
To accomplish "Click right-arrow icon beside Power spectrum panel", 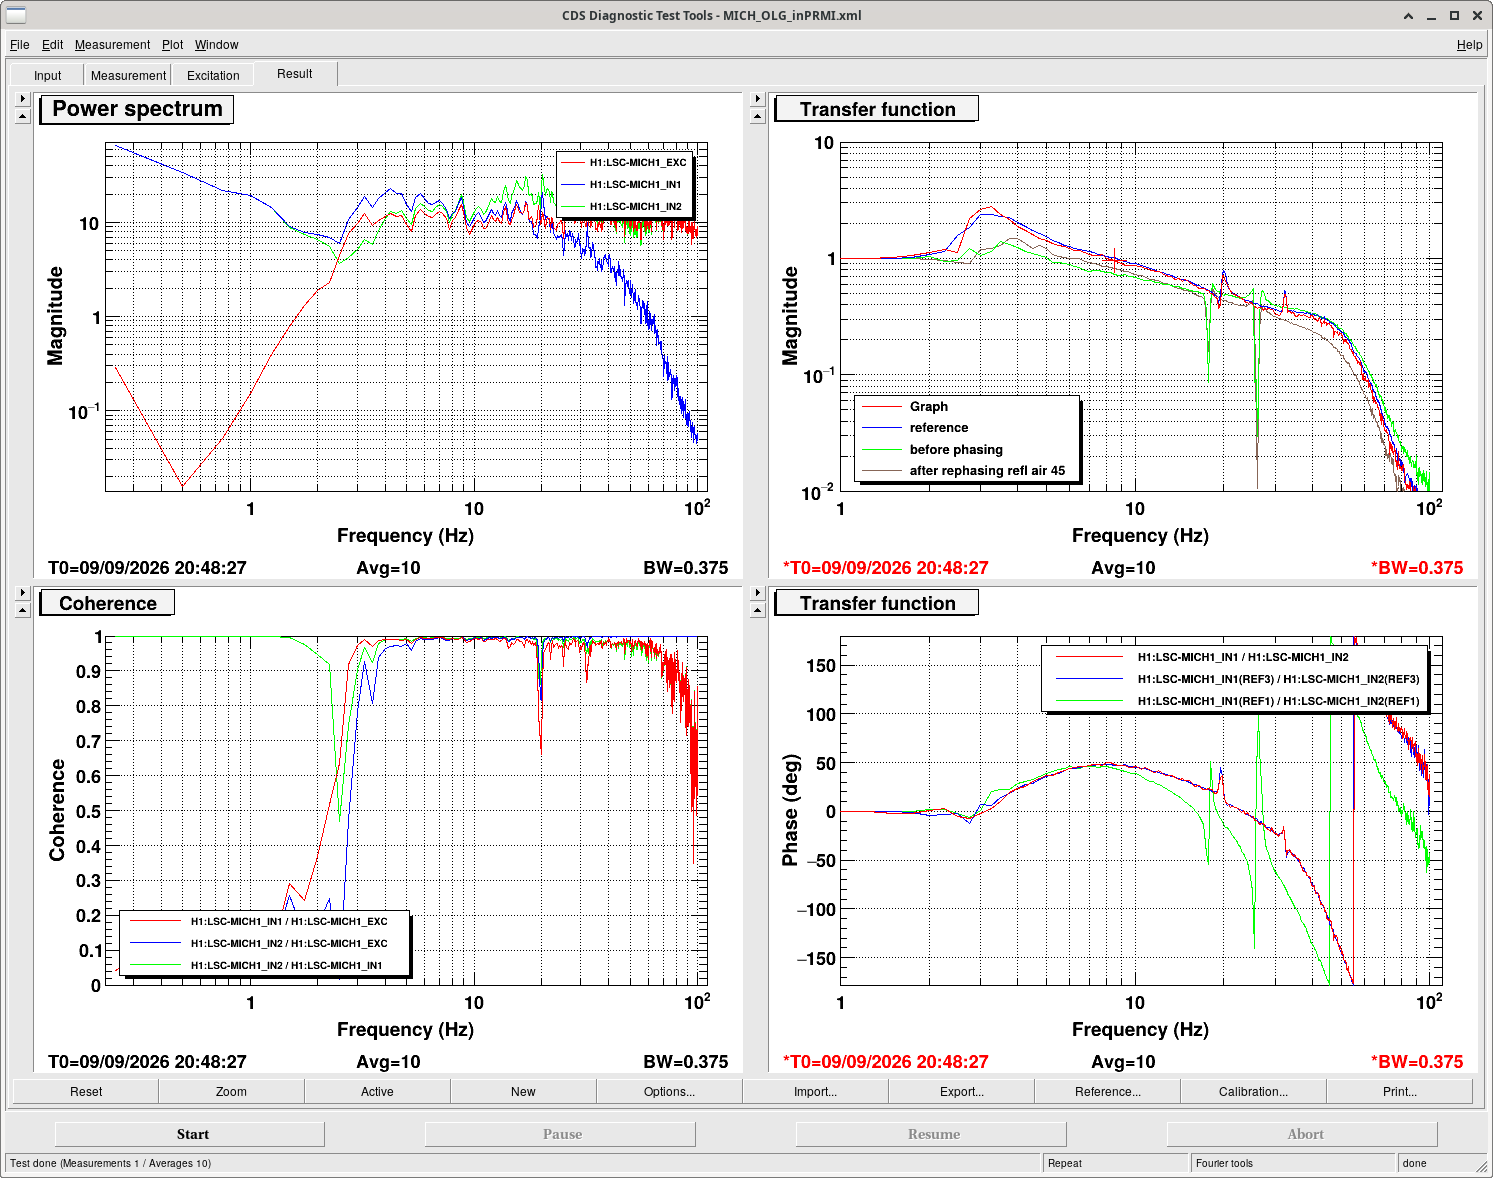I will click(23, 99).
